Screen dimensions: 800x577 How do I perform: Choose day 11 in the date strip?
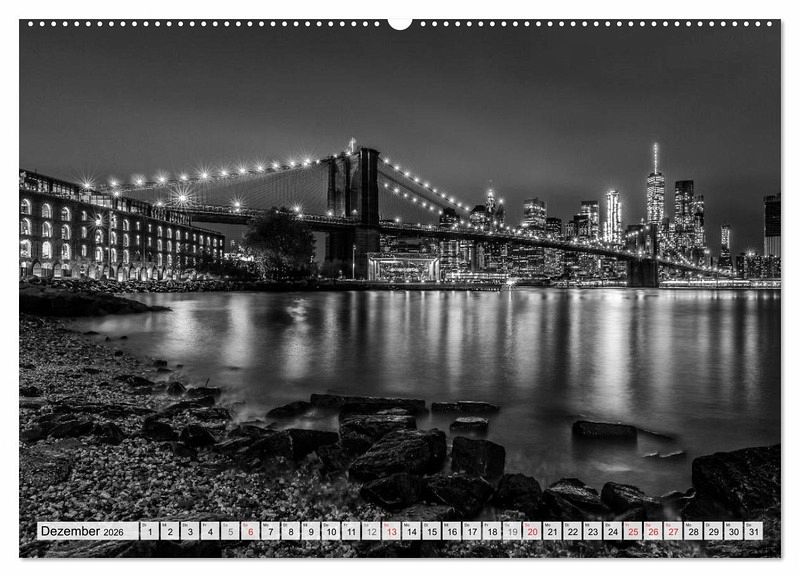(351, 531)
